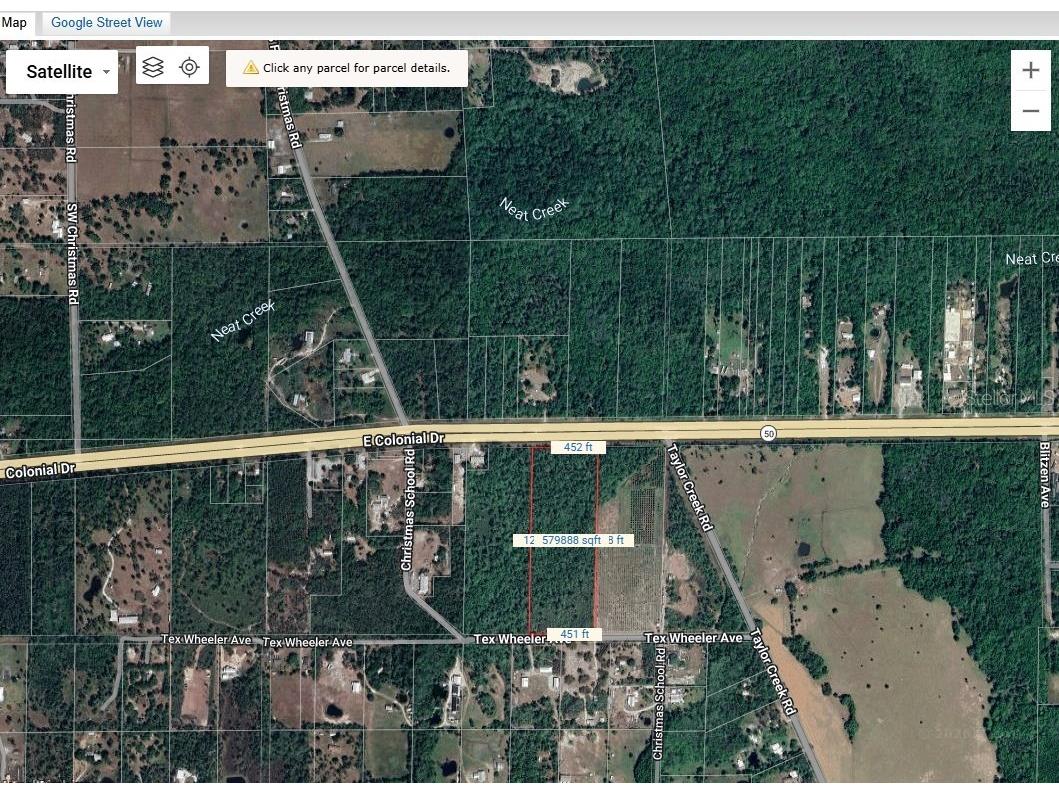
Task: Click the Neat Creek label near top center
Action: coord(534,210)
